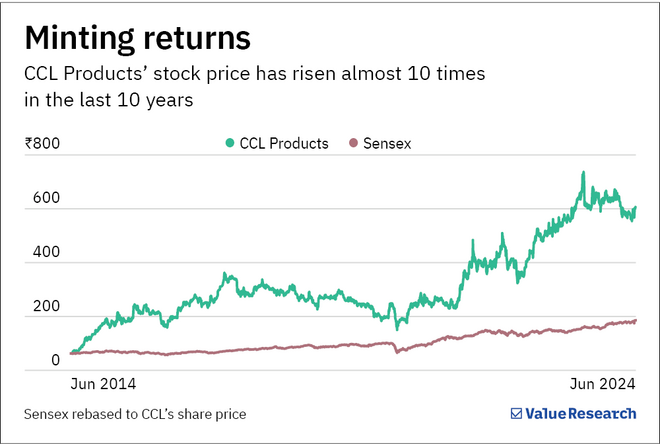The image size is (660, 444).
Task: Click the "Sensex rebased" footnote text
Action: point(133,413)
